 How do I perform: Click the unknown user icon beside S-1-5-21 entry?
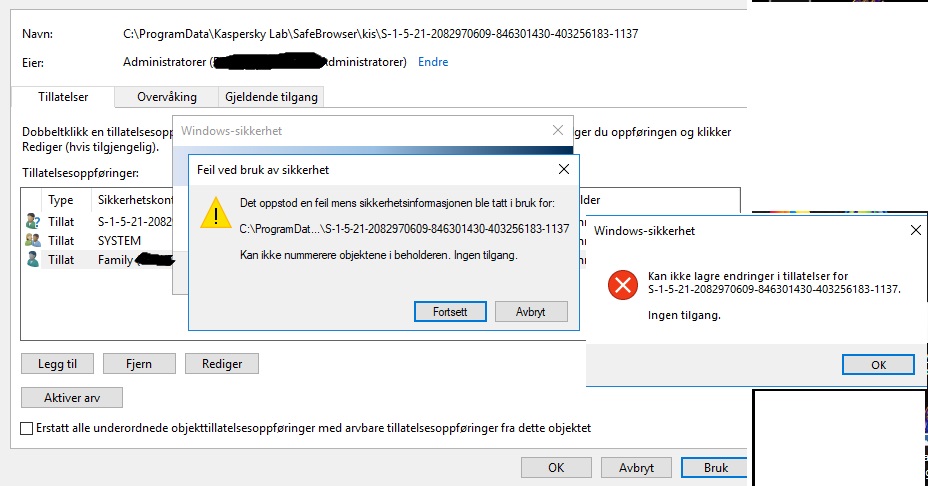click(x=33, y=221)
